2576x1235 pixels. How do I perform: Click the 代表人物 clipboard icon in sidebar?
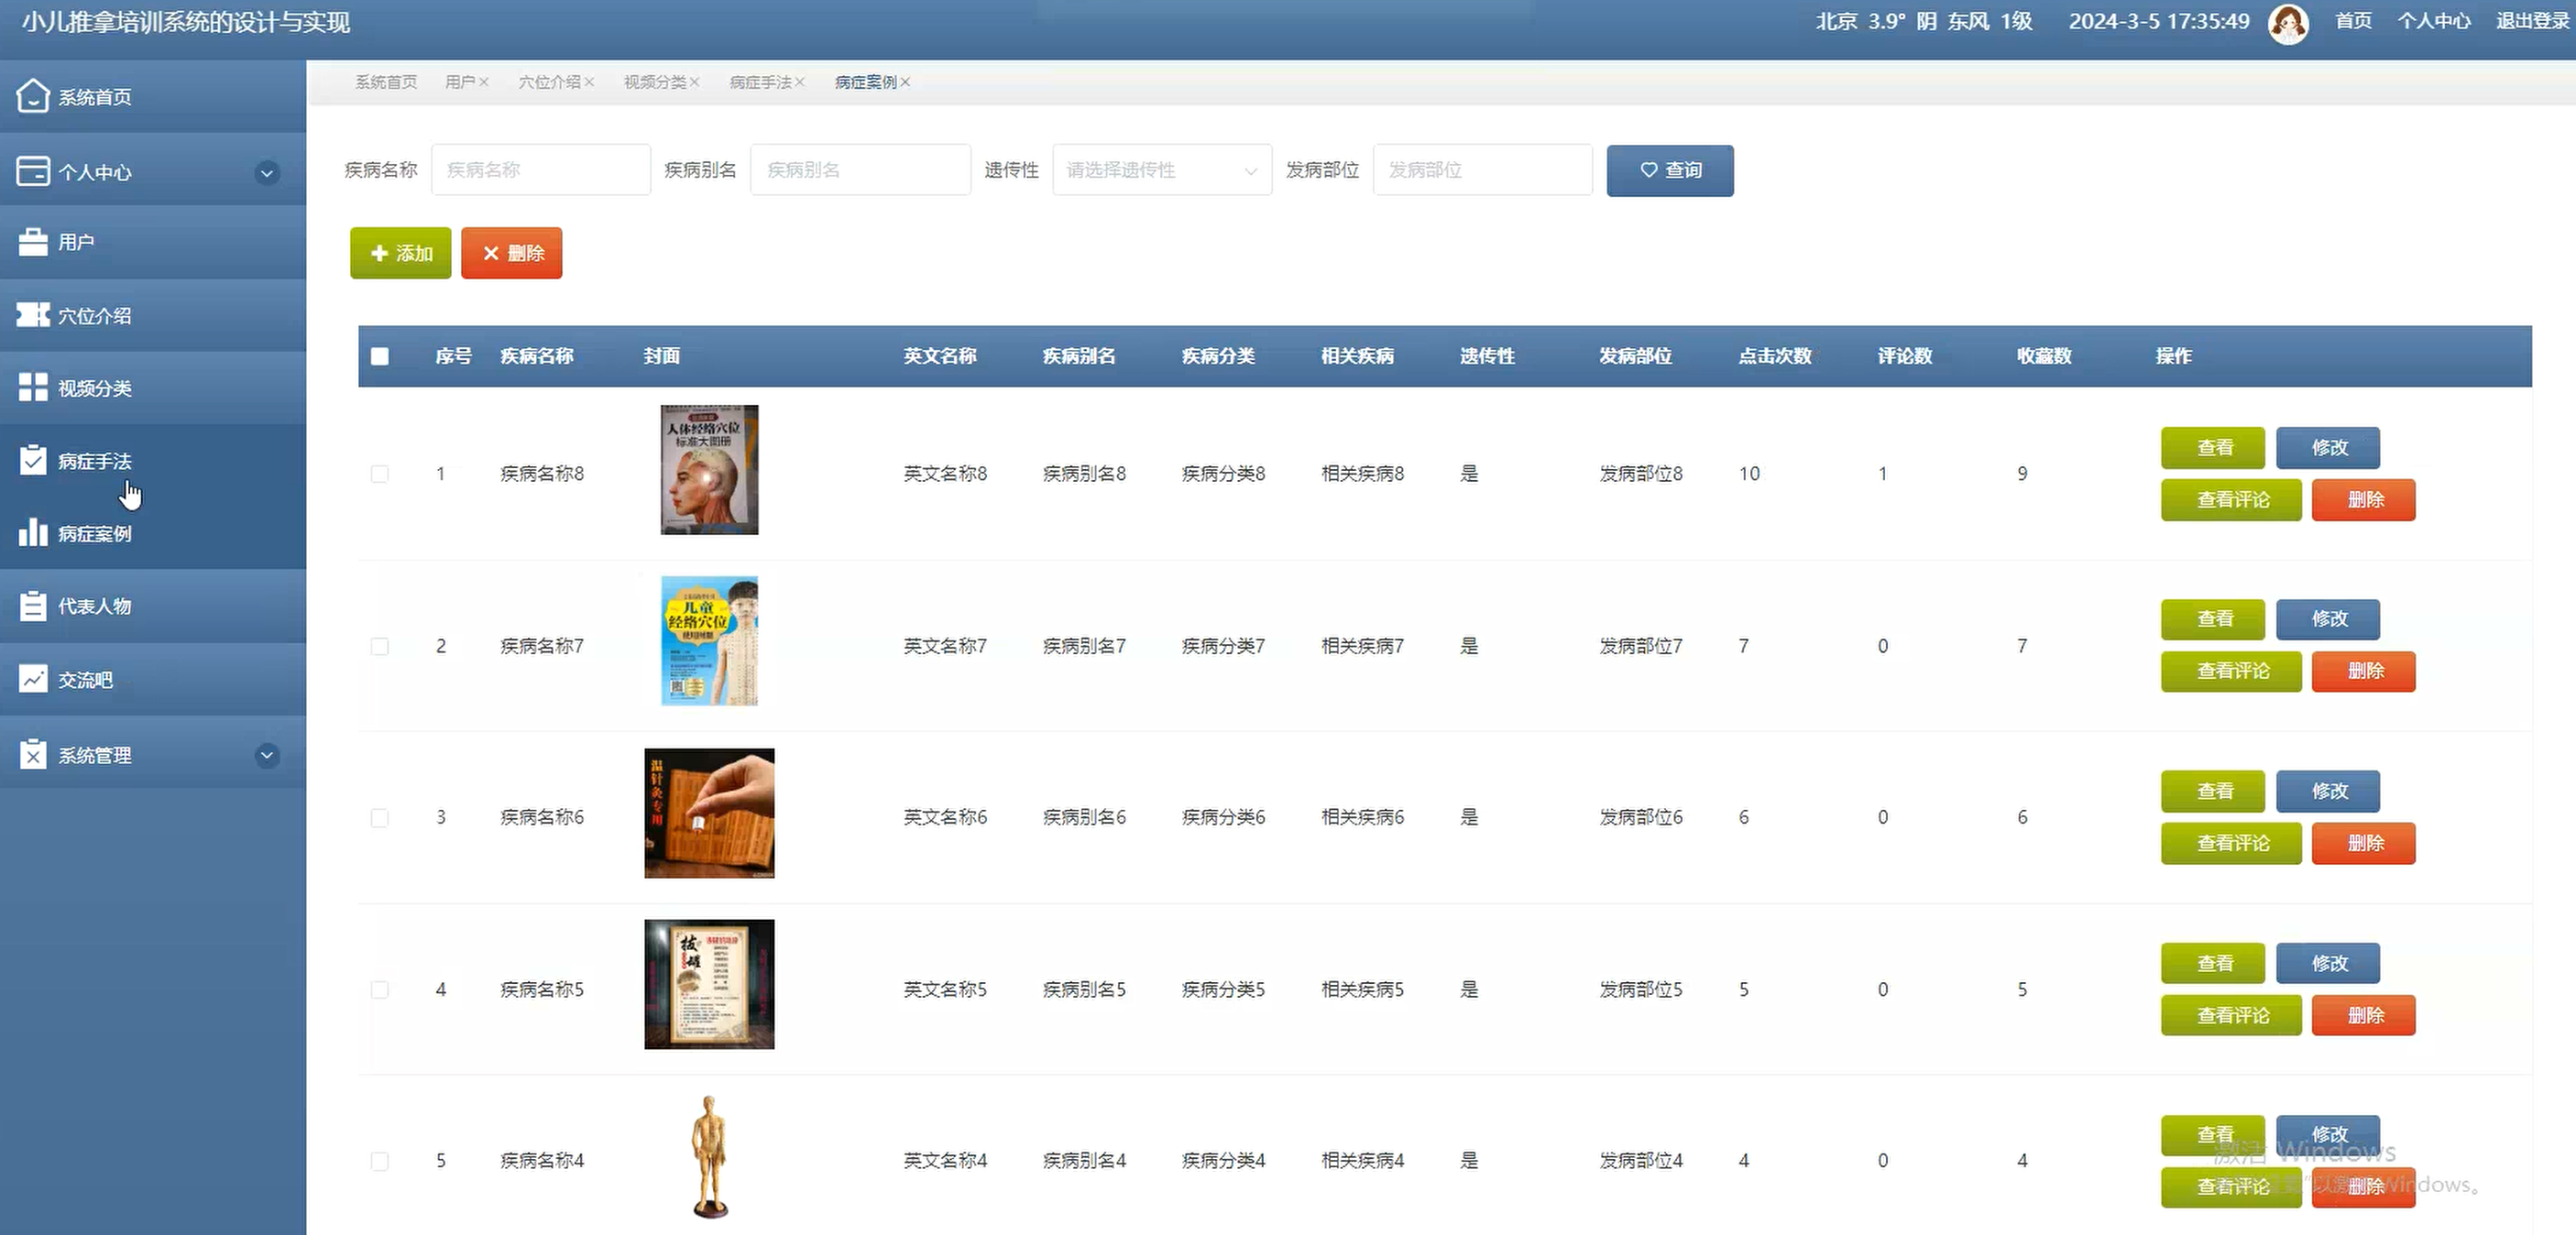click(33, 605)
